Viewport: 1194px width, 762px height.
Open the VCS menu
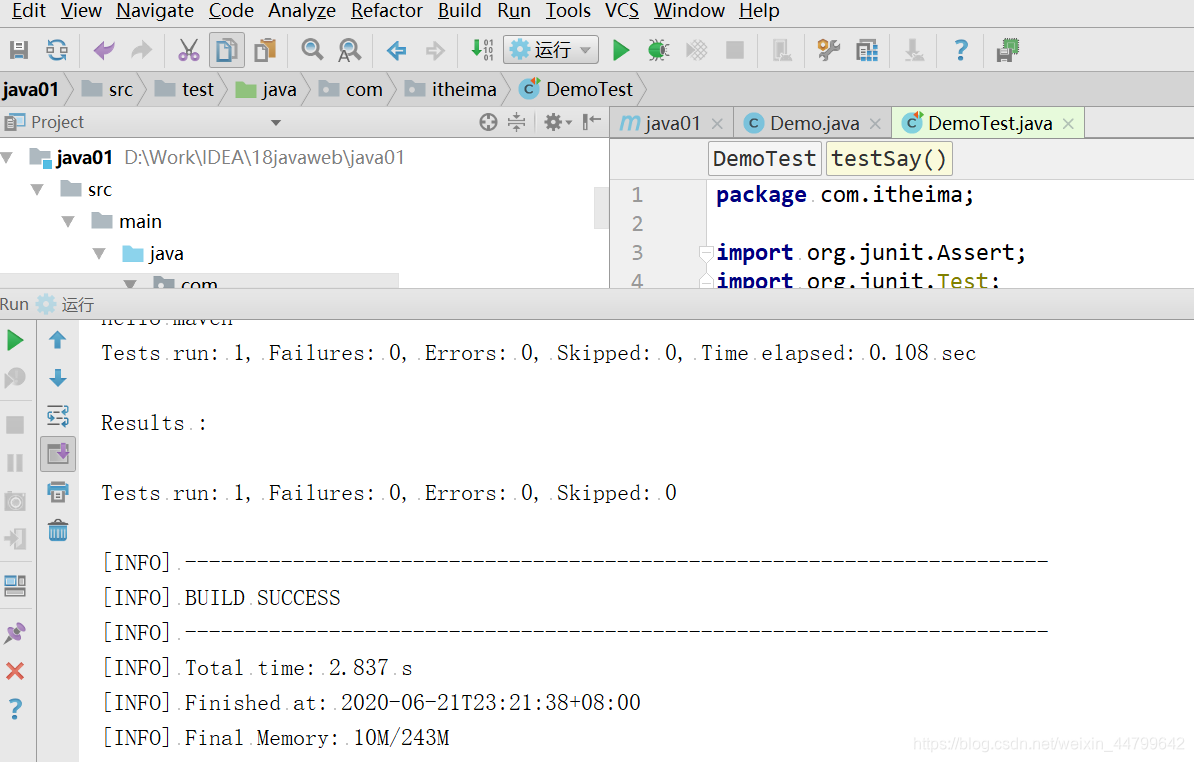point(621,11)
